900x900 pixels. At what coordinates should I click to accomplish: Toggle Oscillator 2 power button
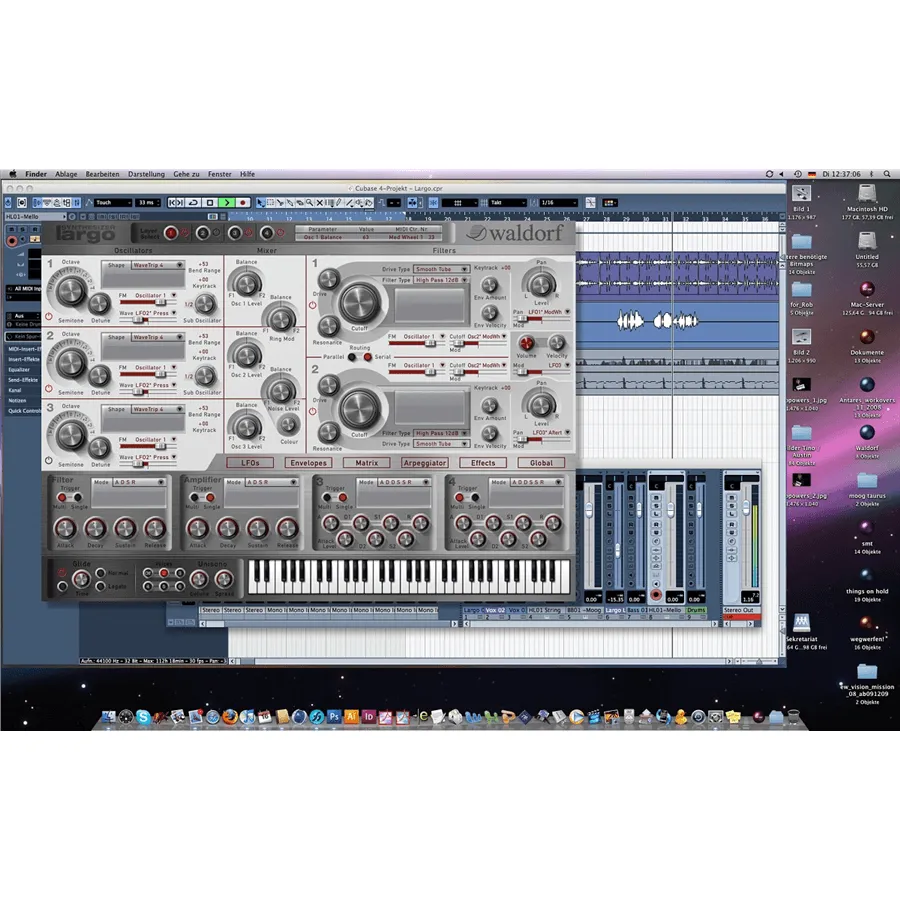(x=49, y=389)
